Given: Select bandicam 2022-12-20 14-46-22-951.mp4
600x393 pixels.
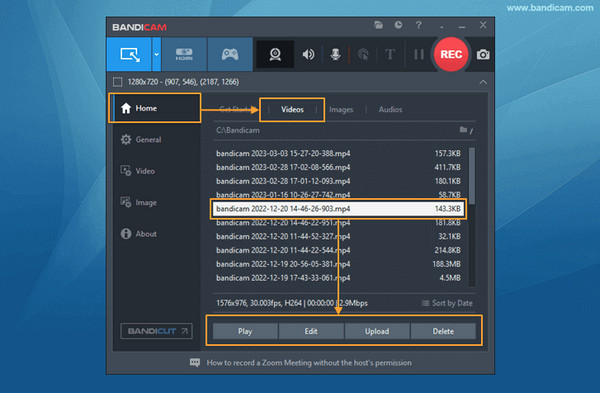Looking at the screenshot, I should [338, 223].
